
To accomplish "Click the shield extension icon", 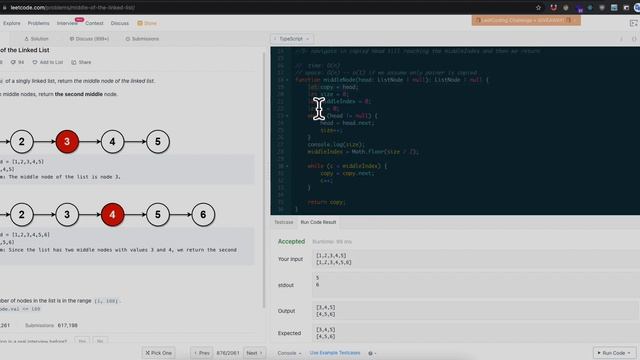I will [602, 7].
